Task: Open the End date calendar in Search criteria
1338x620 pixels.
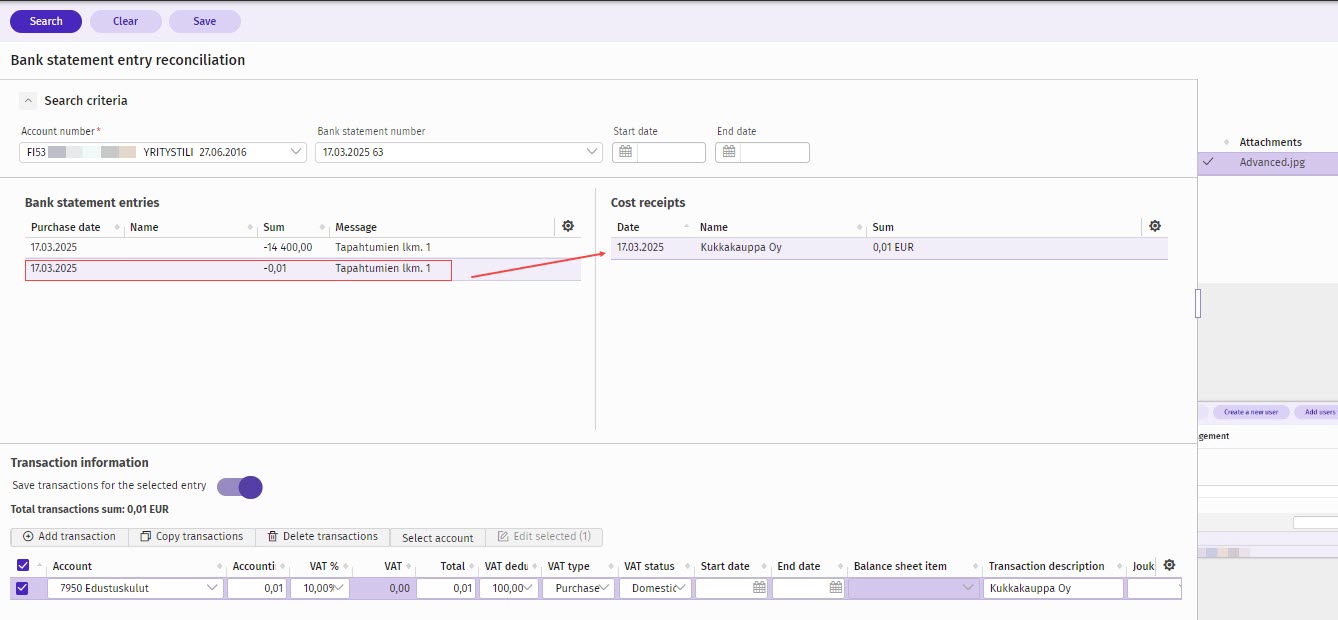Action: (x=729, y=152)
